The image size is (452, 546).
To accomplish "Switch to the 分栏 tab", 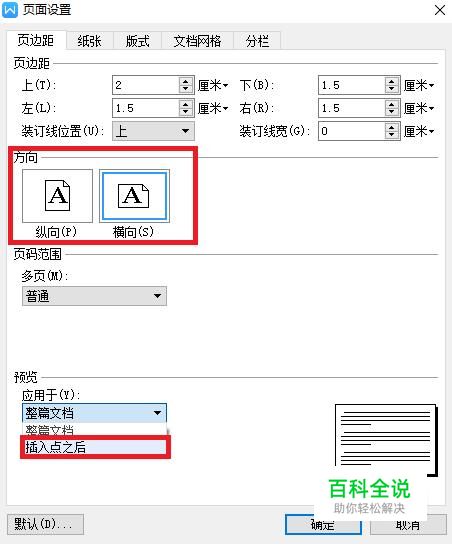I will 257,41.
